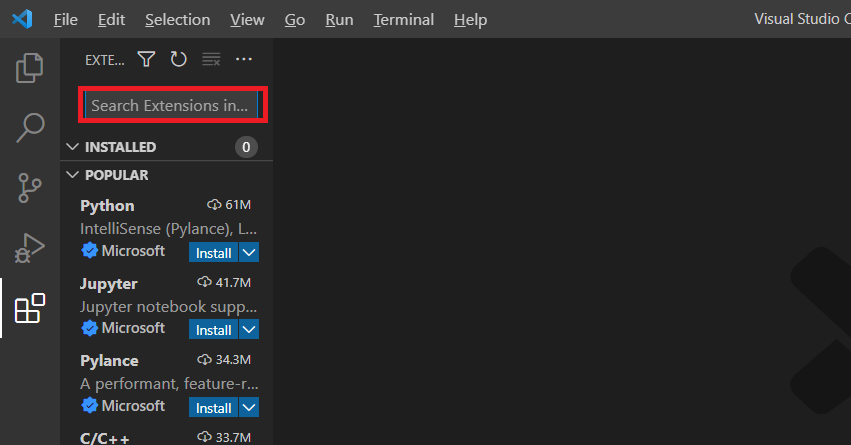The width and height of the screenshot is (851, 445).
Task: Click Pylance's Microsoft verified badge
Action: 90,405
